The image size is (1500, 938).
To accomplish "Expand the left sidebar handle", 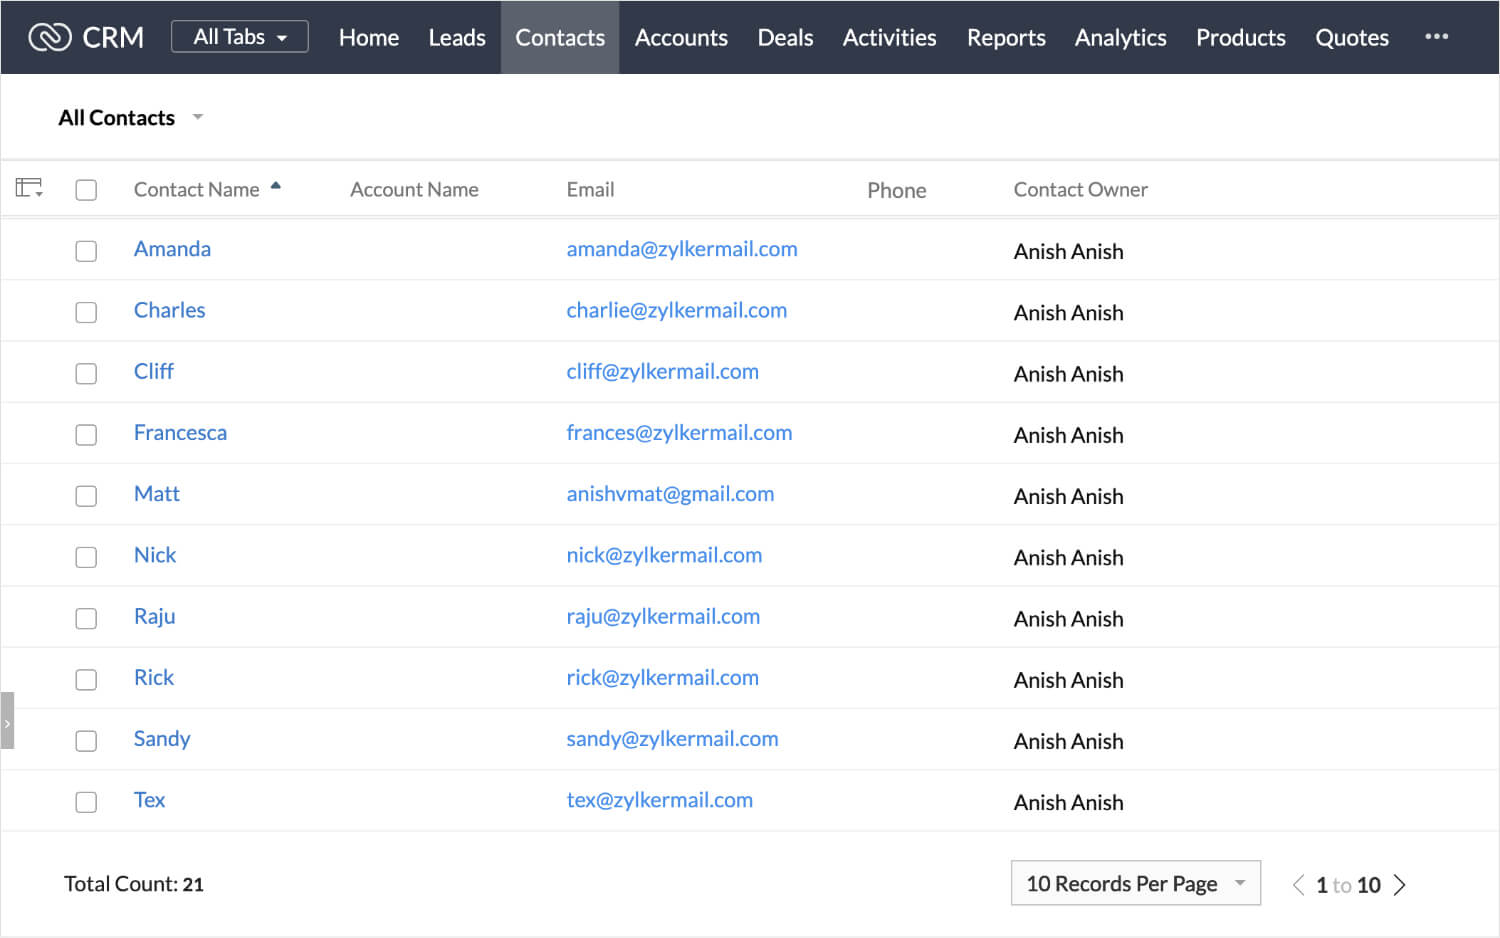I will point(7,721).
